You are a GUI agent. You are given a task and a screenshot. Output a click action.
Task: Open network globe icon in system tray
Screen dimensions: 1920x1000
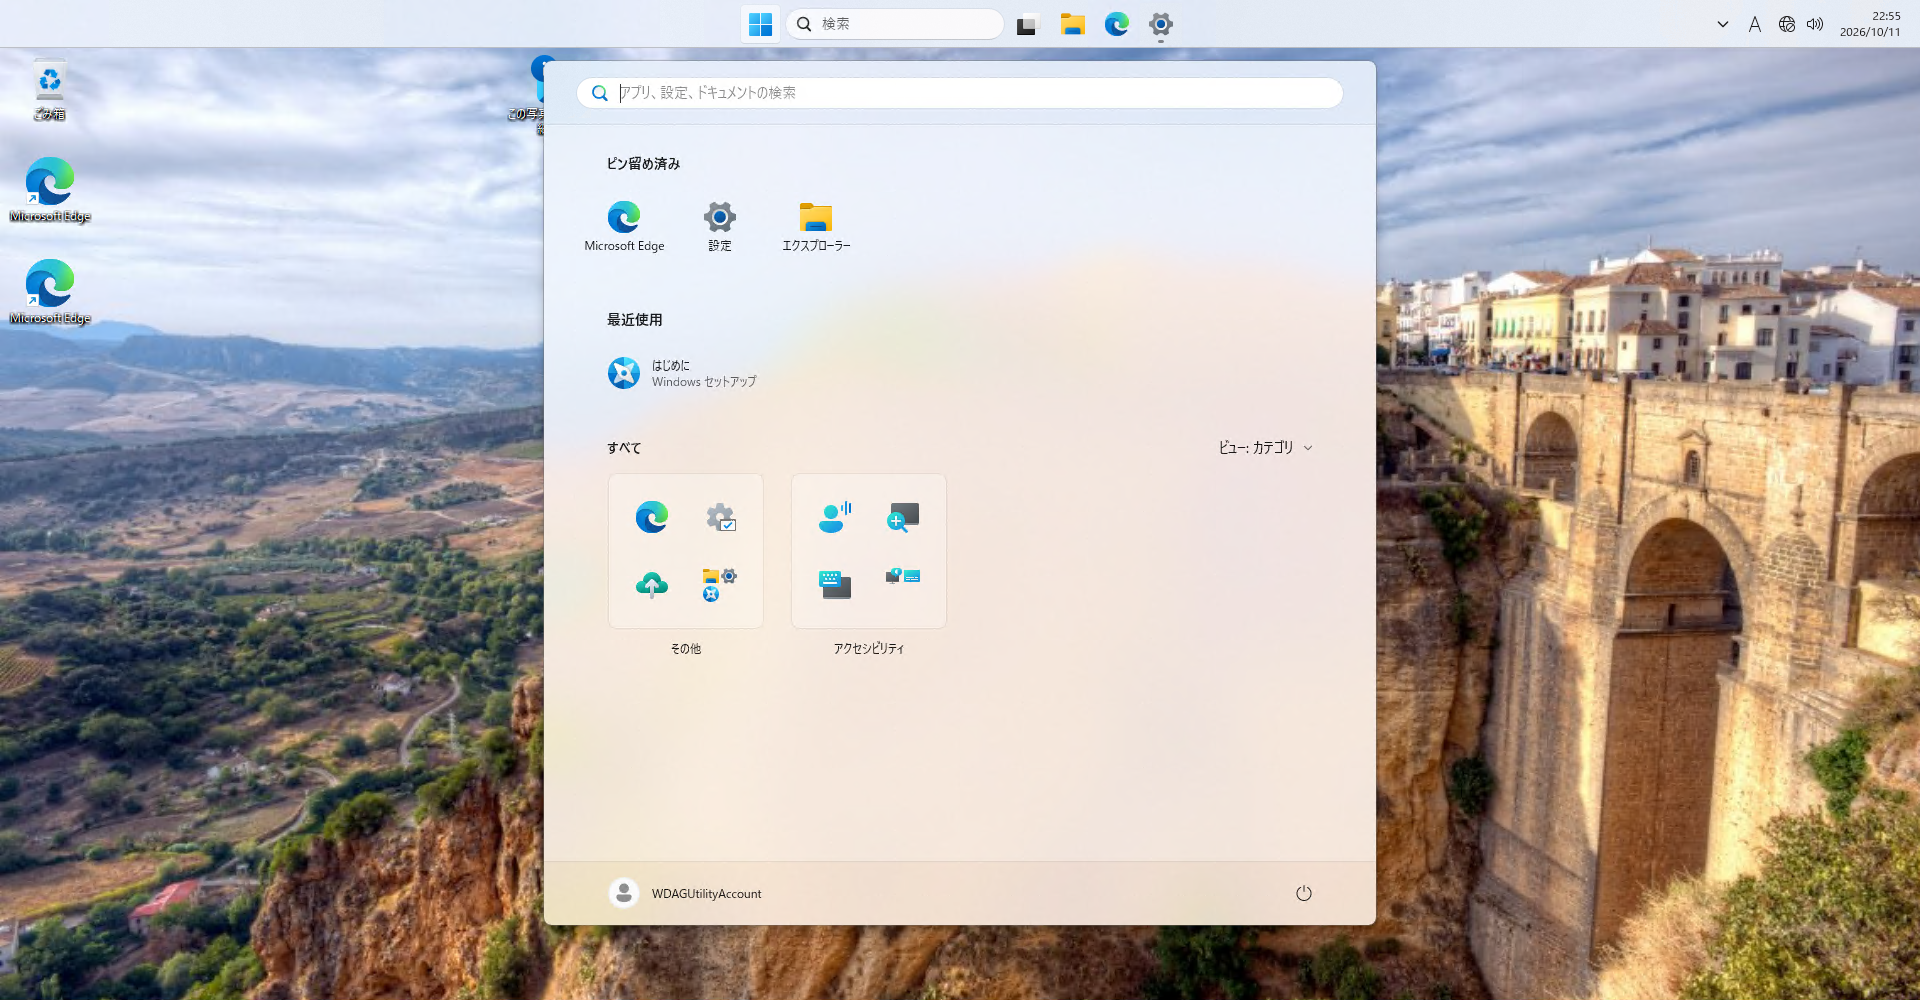(1787, 24)
